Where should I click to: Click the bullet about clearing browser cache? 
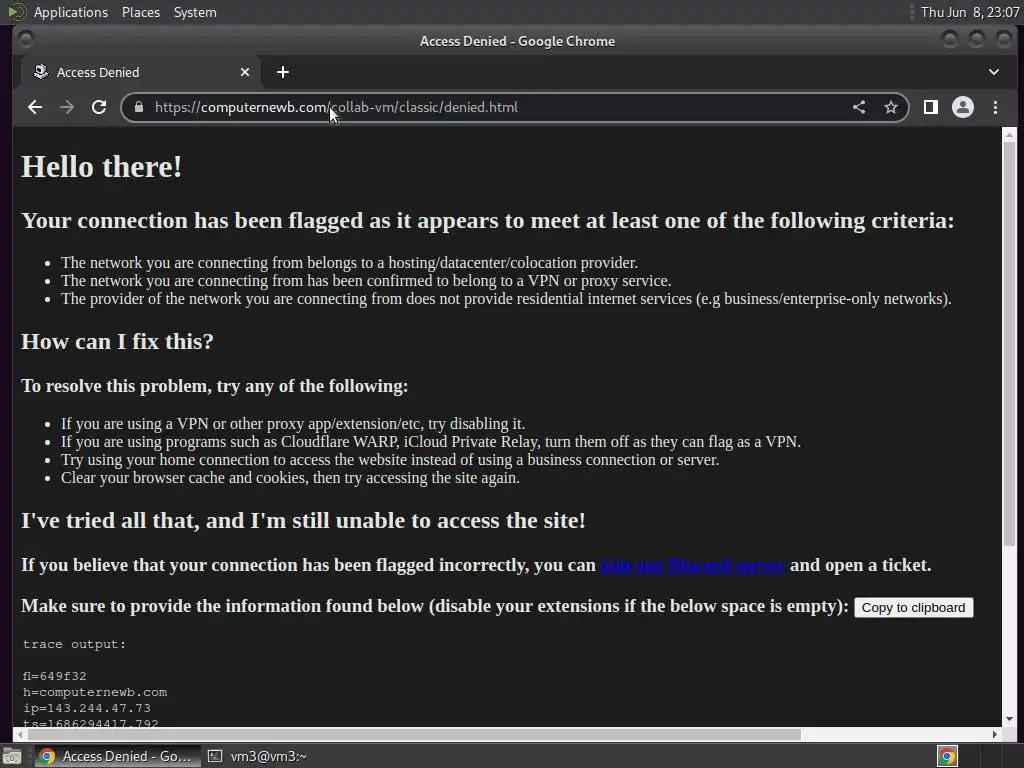pos(290,477)
